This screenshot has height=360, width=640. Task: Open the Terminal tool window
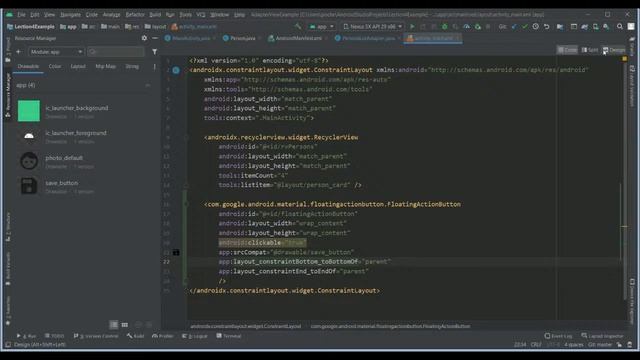(x=229, y=336)
